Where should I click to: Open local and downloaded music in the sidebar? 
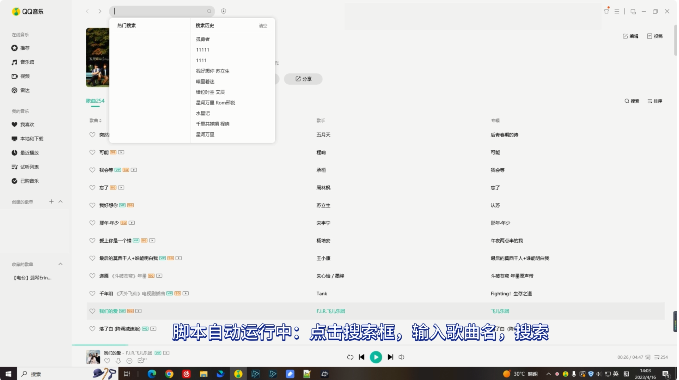coord(27,139)
